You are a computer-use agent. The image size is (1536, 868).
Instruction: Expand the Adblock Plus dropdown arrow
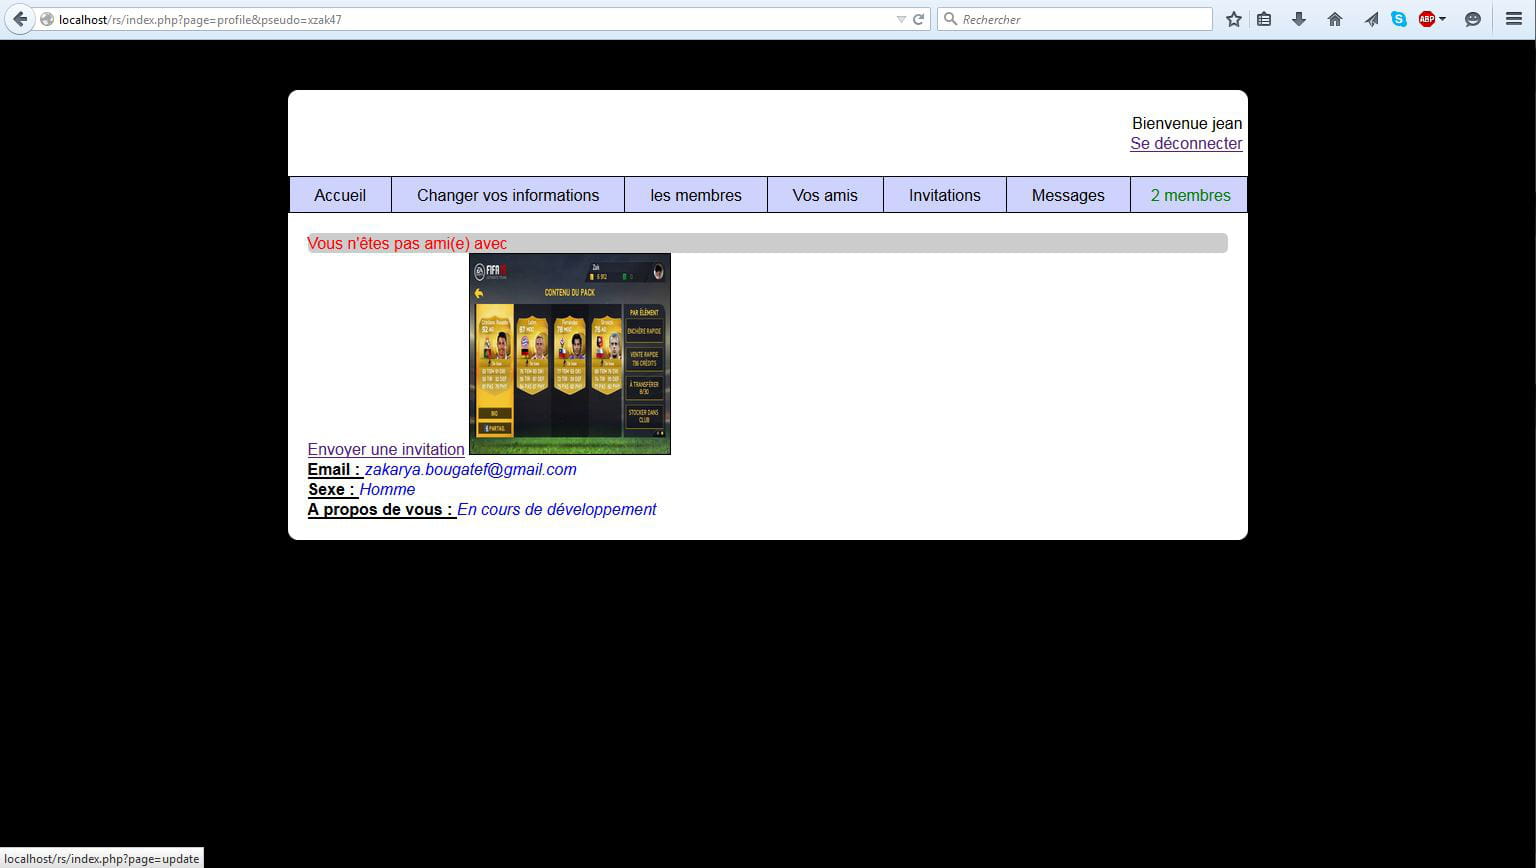(1442, 19)
